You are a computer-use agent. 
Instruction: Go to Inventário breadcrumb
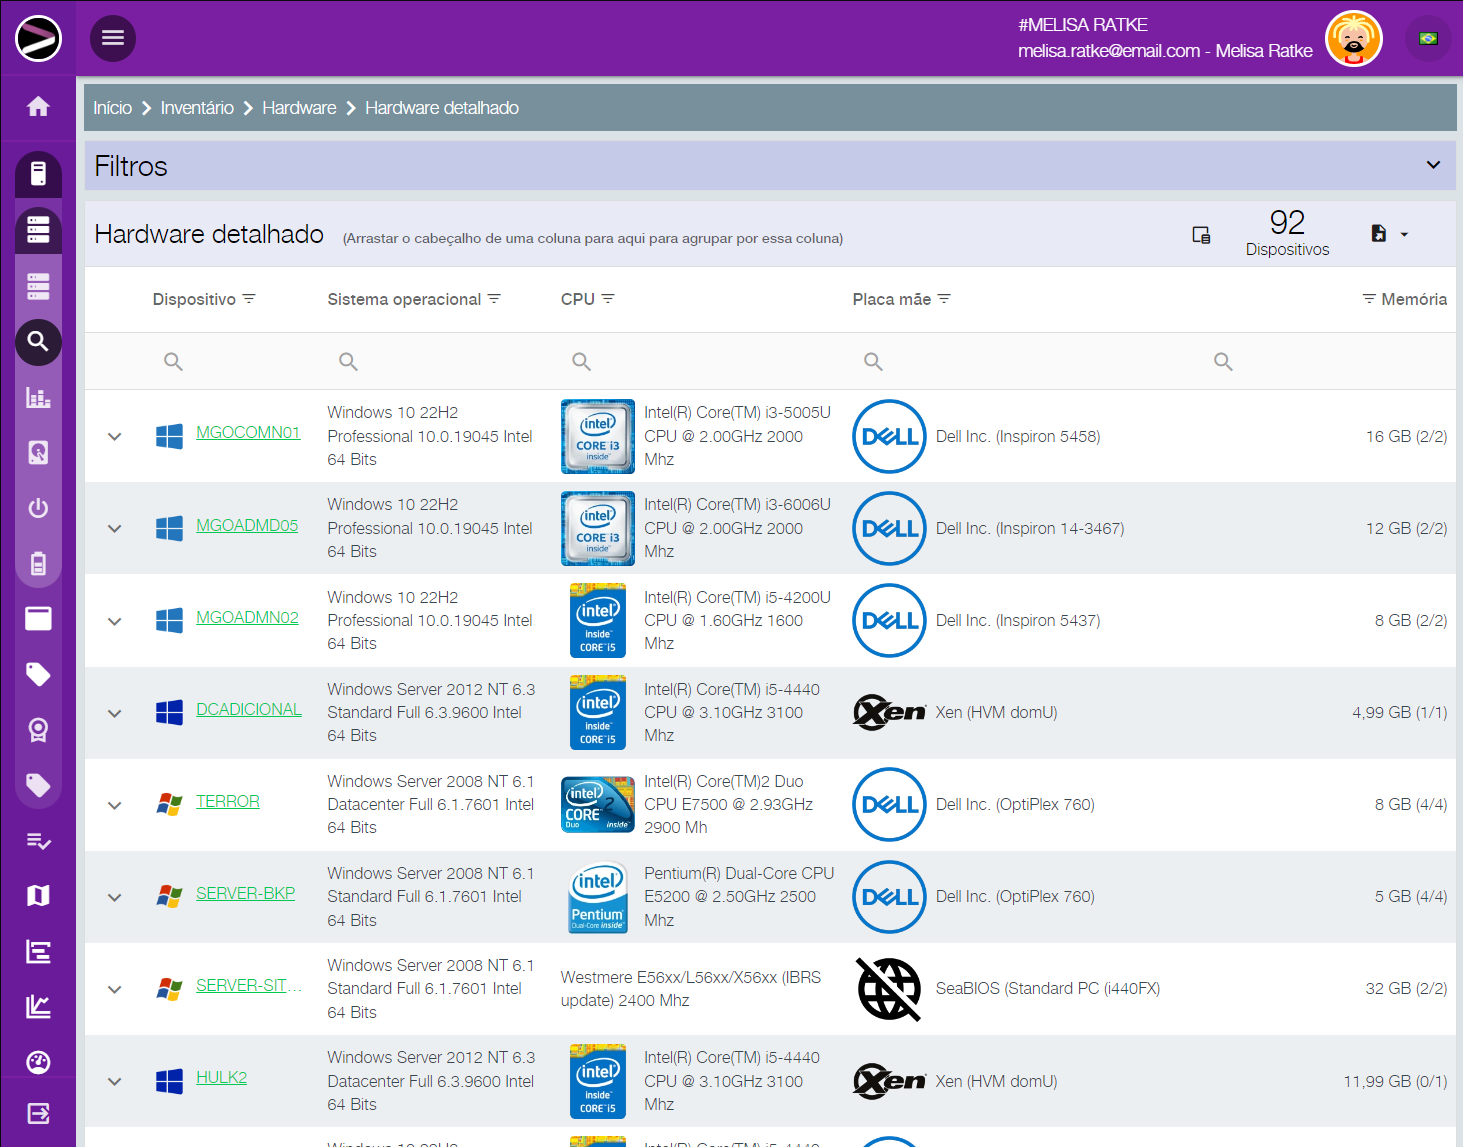(x=197, y=108)
